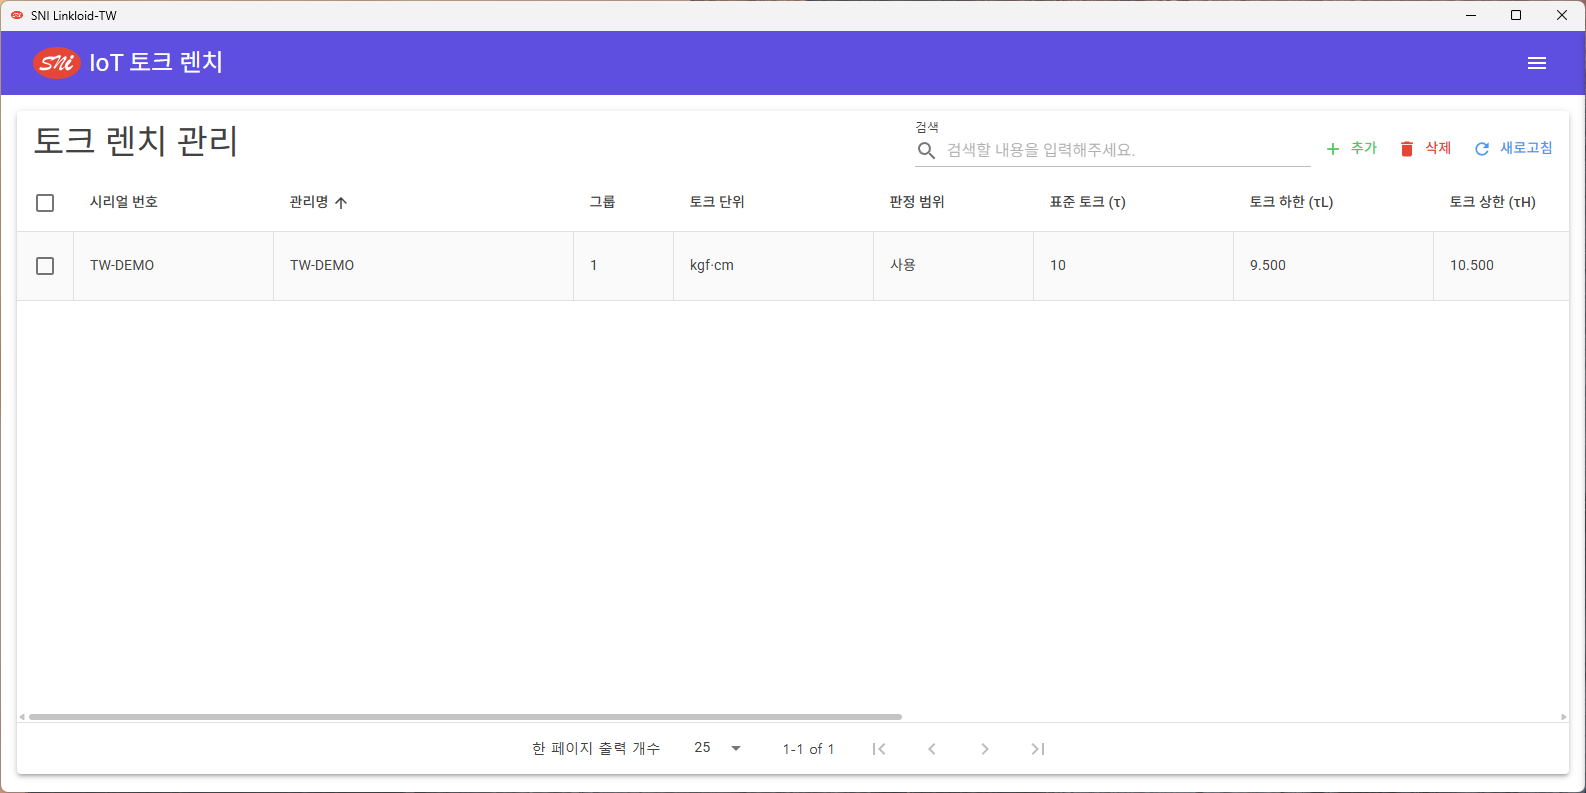1586x793 pixels.
Task: Sort by 토크 하한 (τL) column header
Action: point(1291,202)
